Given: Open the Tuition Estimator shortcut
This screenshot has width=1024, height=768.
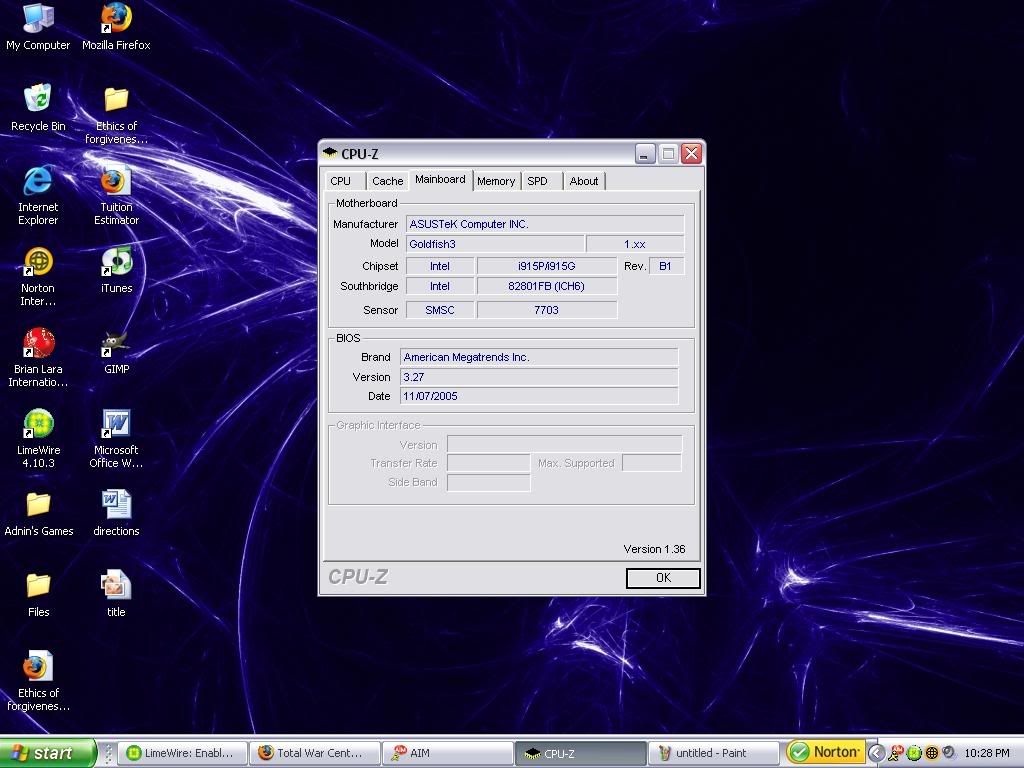Looking at the screenshot, I should click(116, 182).
